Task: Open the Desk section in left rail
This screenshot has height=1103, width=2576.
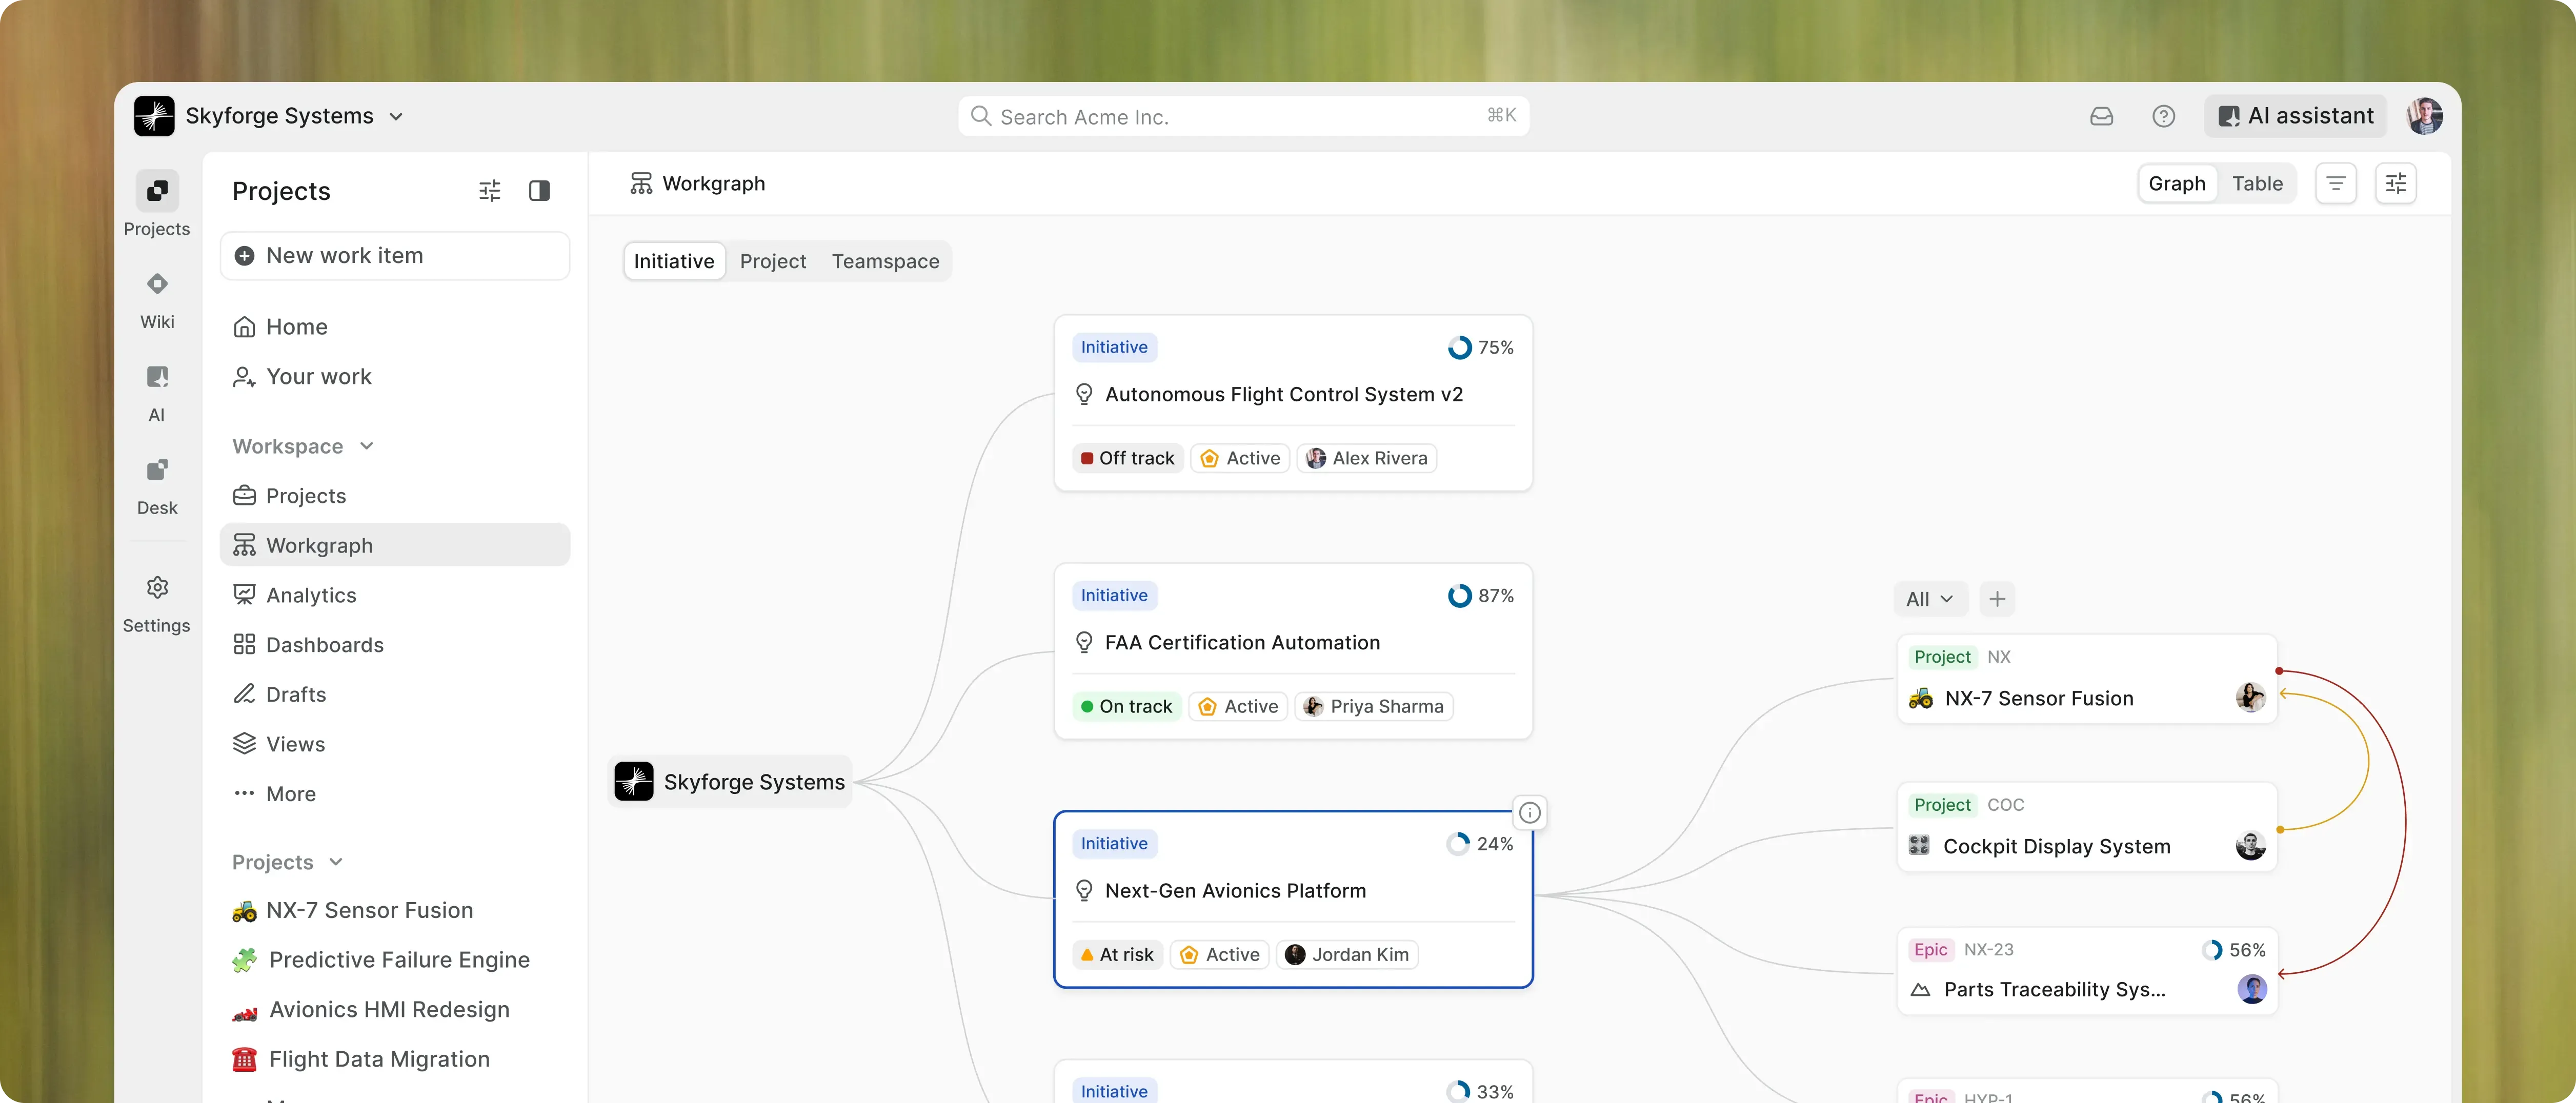Action: click(x=157, y=485)
